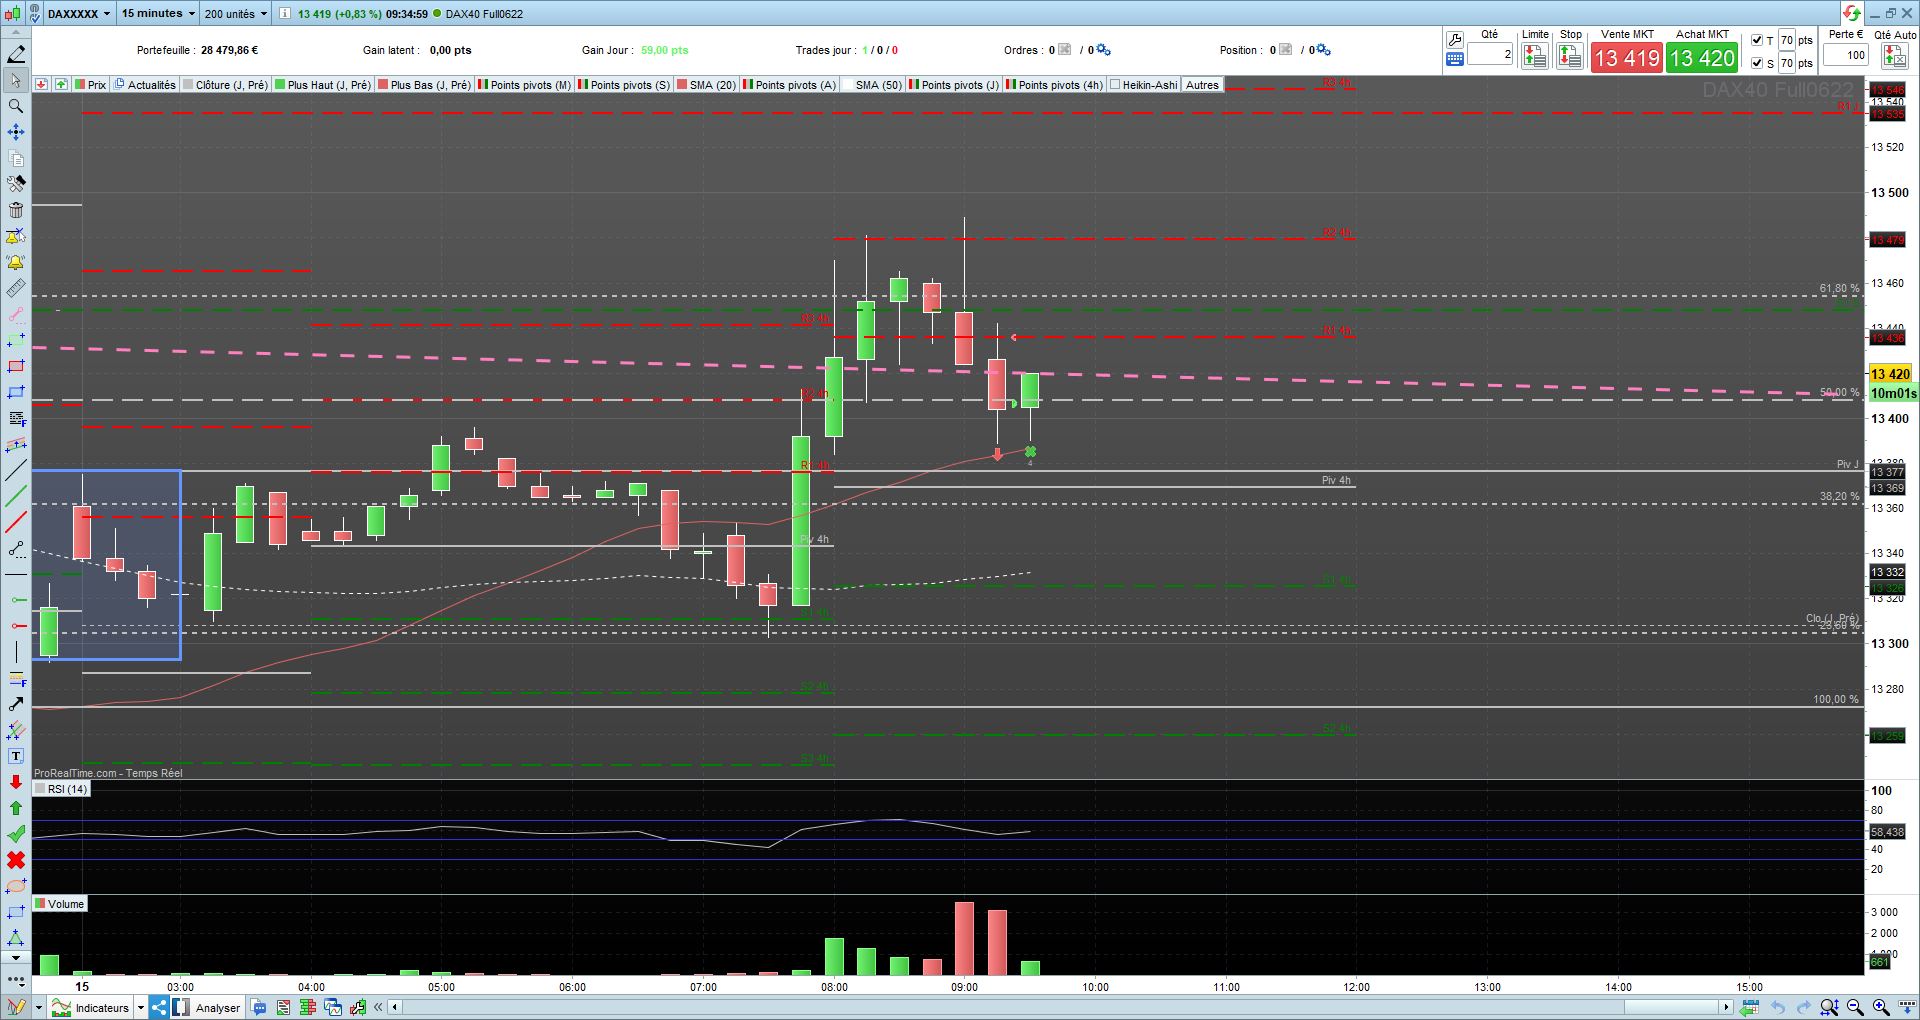Expand more drawing tools arrow
The image size is (1920, 1020).
coord(16,958)
